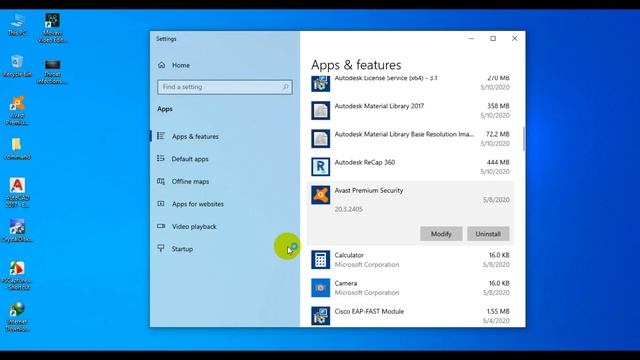Click the Cisco EAP-FAST Module icon
The image size is (640, 360).
point(320,316)
